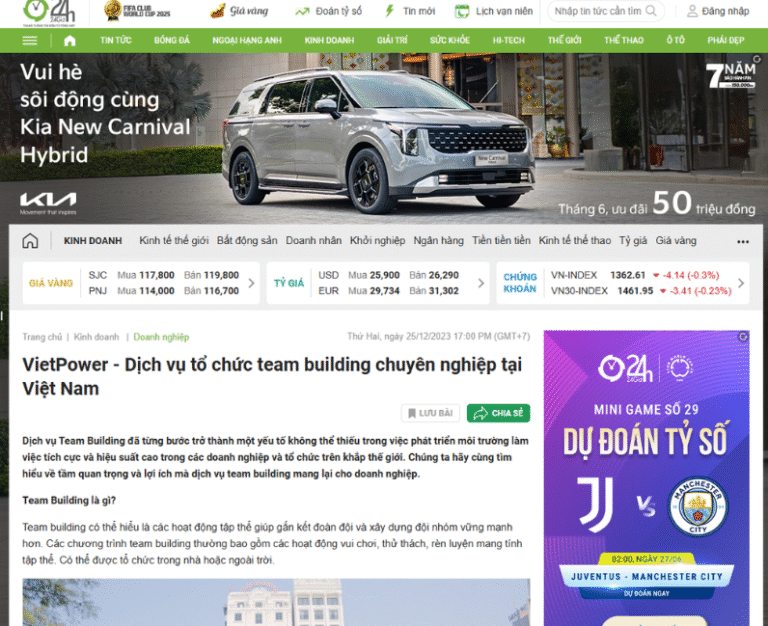Open GIẢI TRÍ menu

392,41
